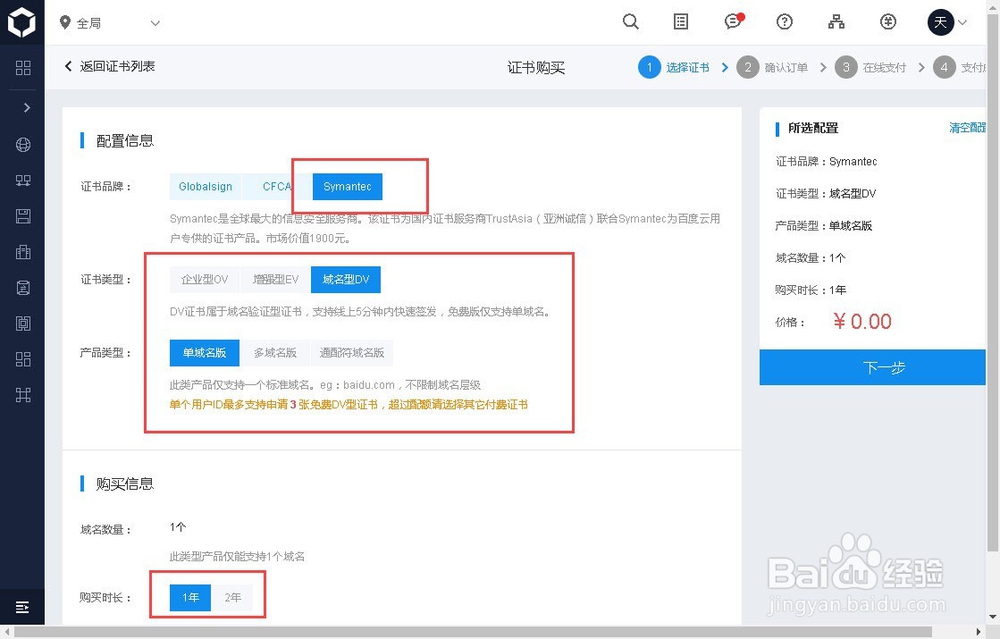Select 多域名版 product type
The width and height of the screenshot is (1000, 639).
[x=275, y=353]
